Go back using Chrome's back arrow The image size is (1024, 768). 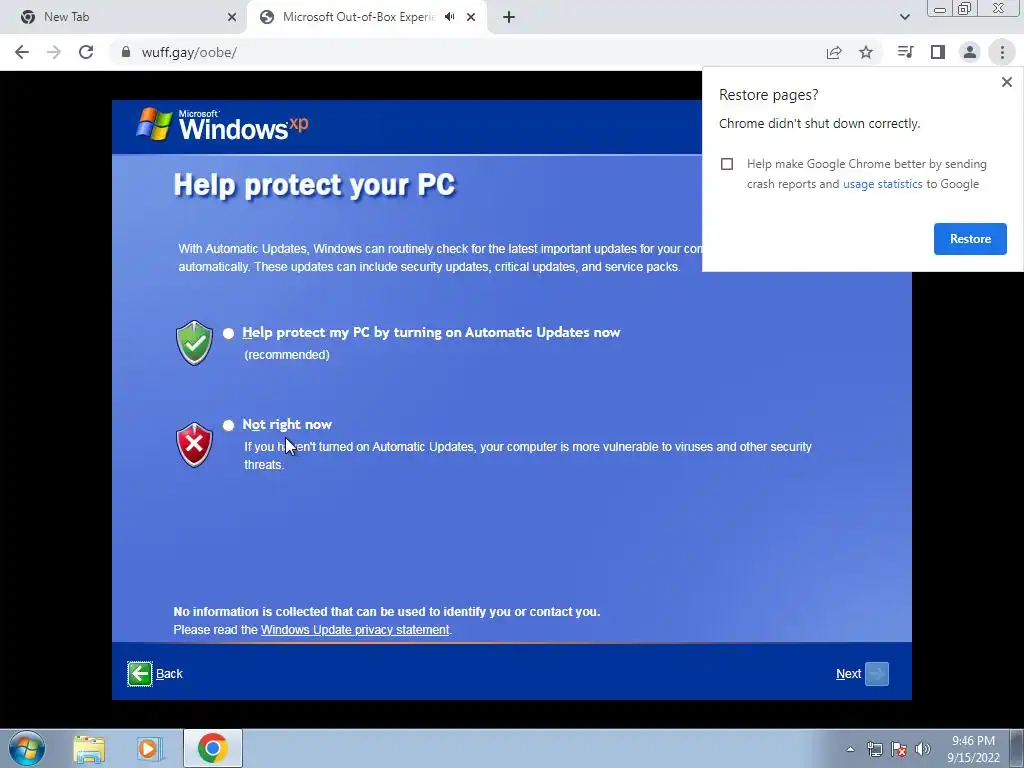pos(22,52)
